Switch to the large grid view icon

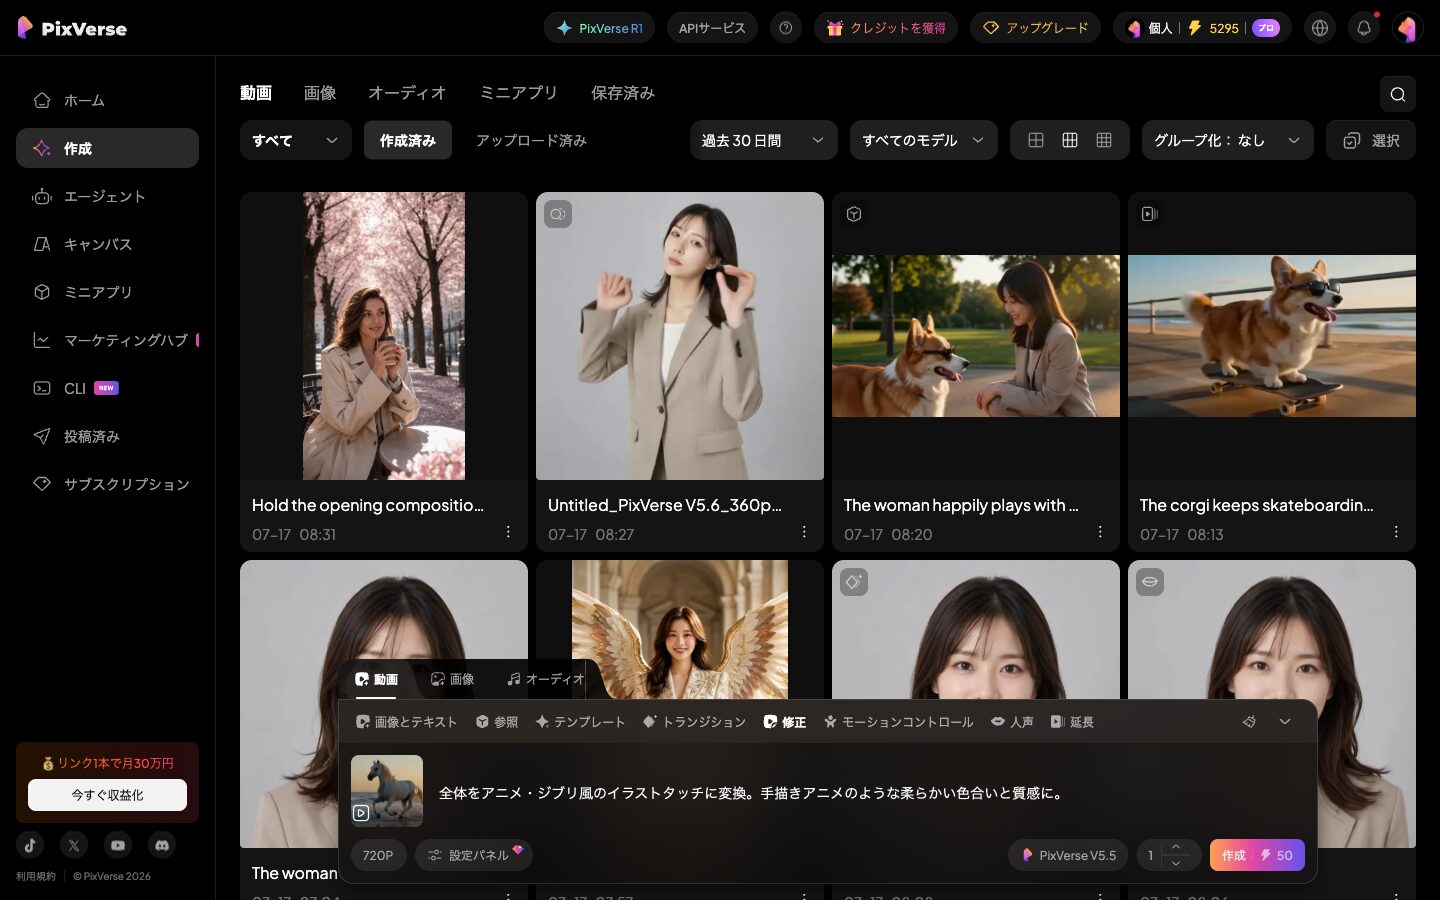coord(1036,140)
